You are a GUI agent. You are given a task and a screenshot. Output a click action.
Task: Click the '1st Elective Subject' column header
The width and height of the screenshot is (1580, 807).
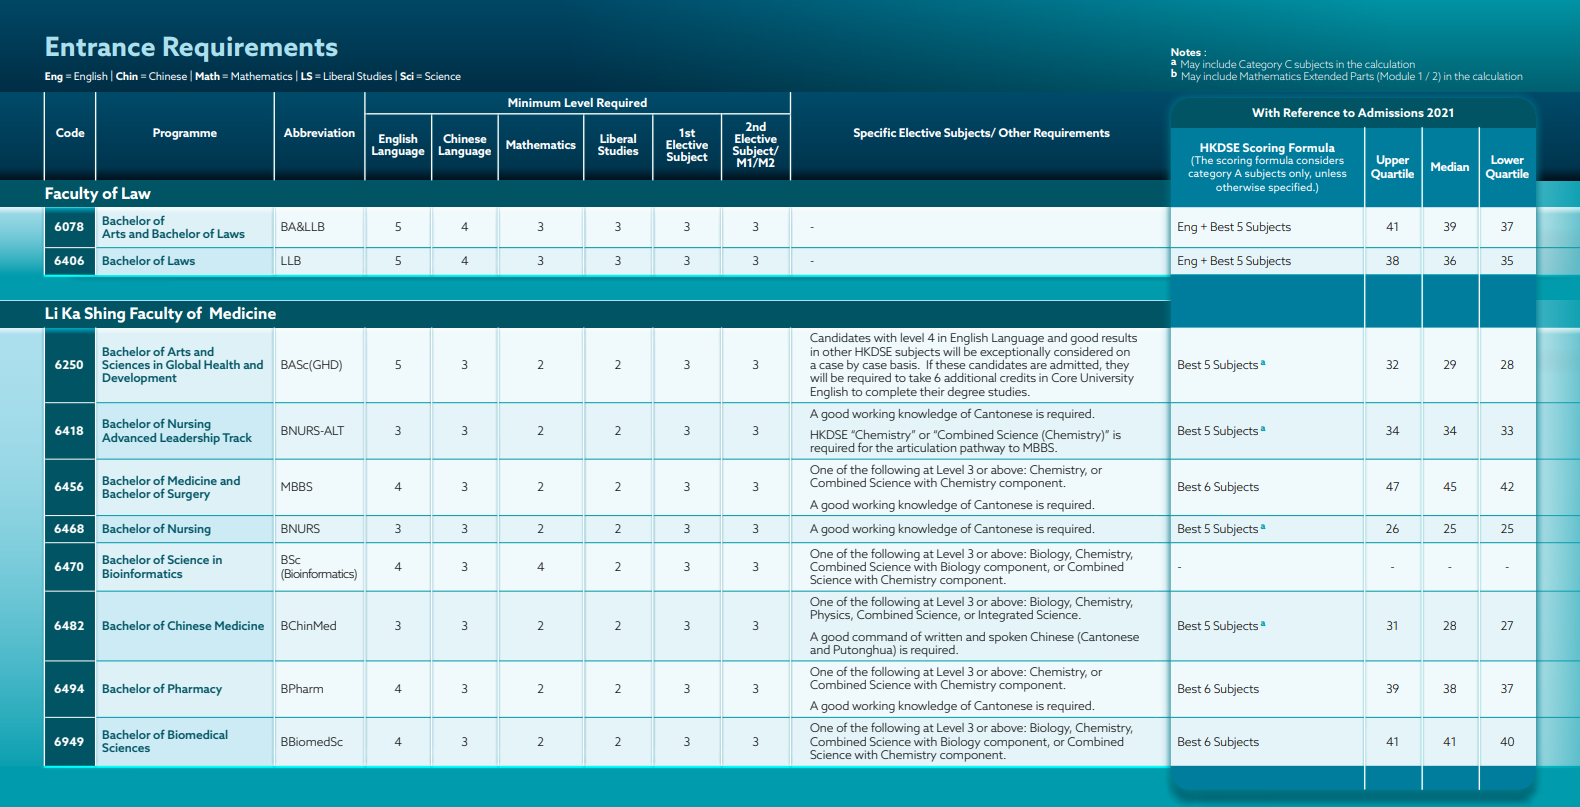tap(687, 145)
